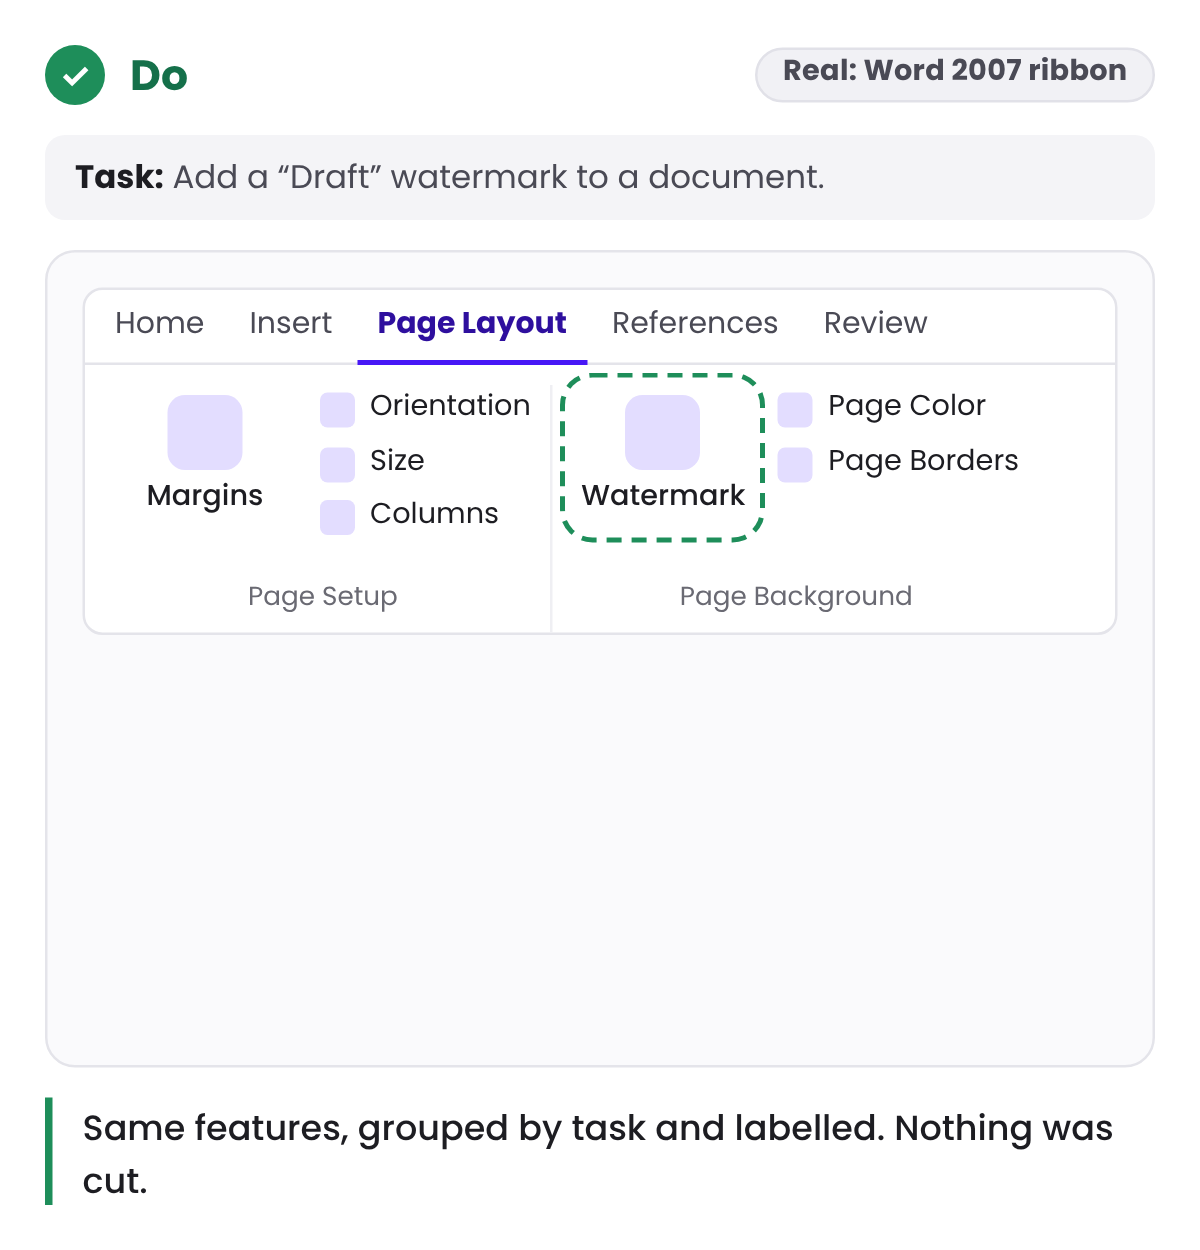Click the 'Same features, grouped by task' caption
Viewport: 1200px width, 1250px height.
[x=598, y=1154]
